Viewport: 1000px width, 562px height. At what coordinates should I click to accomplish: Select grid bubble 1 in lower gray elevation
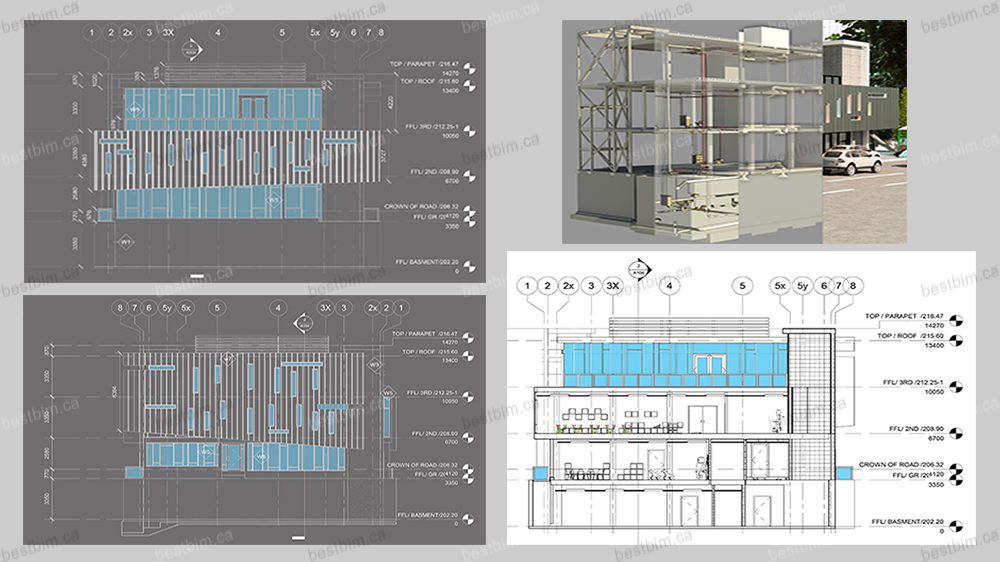(x=401, y=307)
